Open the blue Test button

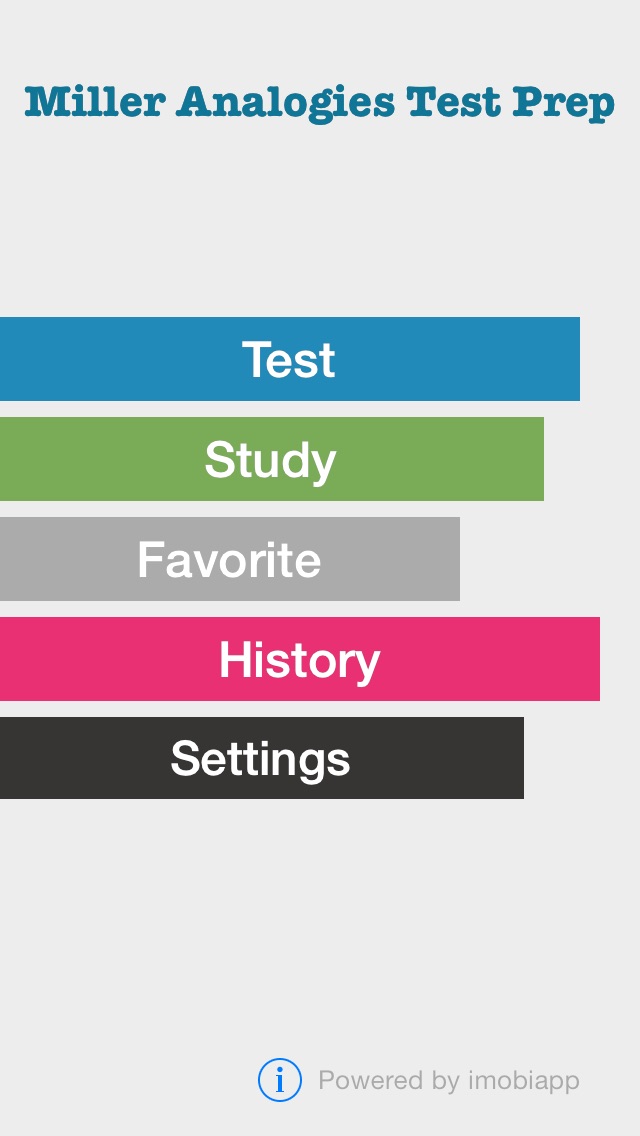[x=290, y=359]
